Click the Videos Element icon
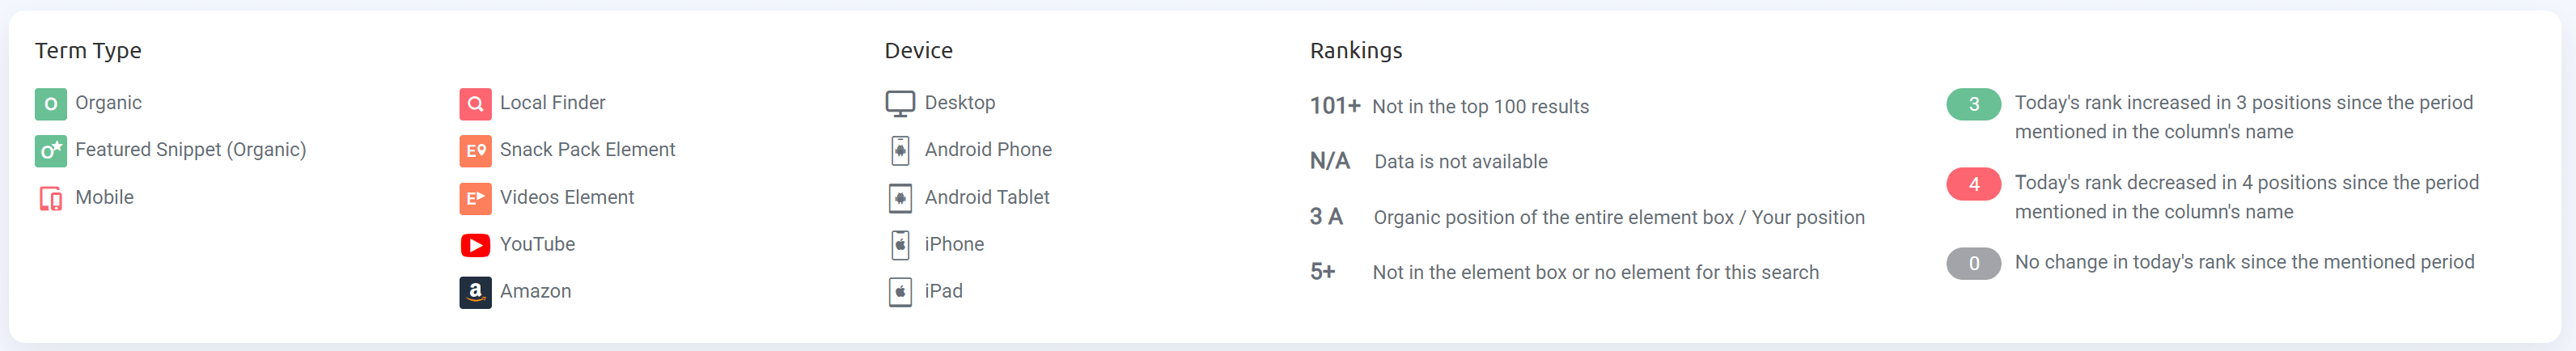The width and height of the screenshot is (2576, 351). [x=475, y=198]
